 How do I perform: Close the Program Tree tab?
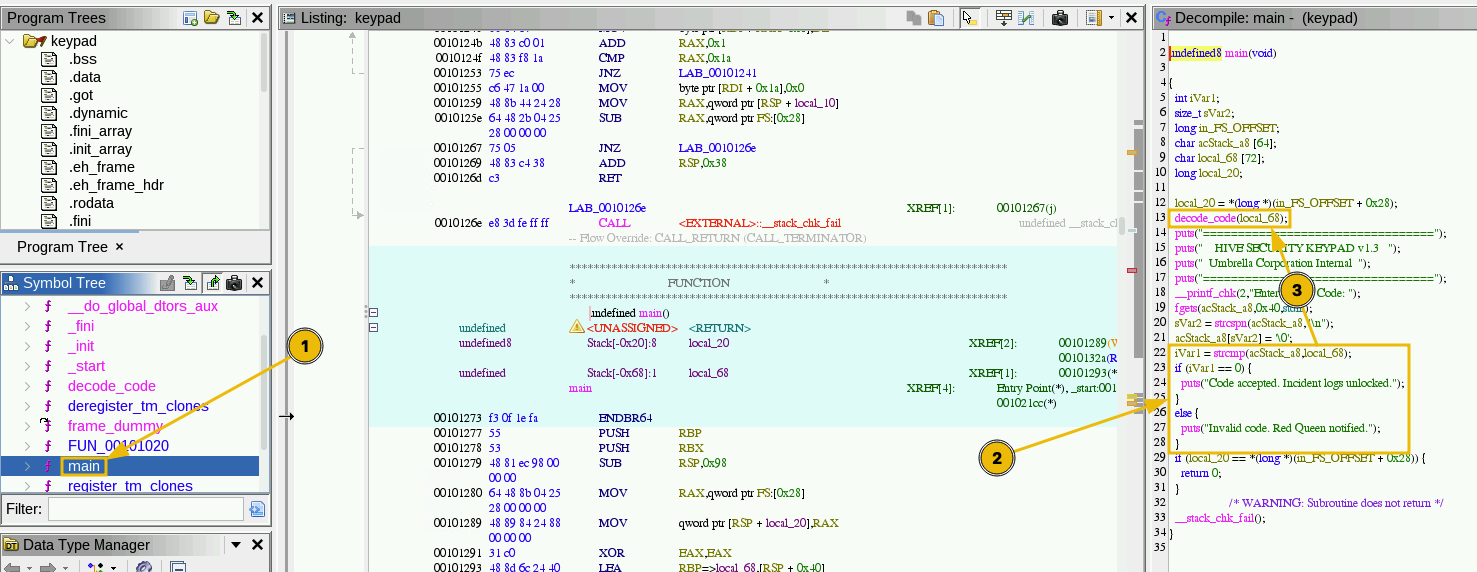[x=119, y=247]
